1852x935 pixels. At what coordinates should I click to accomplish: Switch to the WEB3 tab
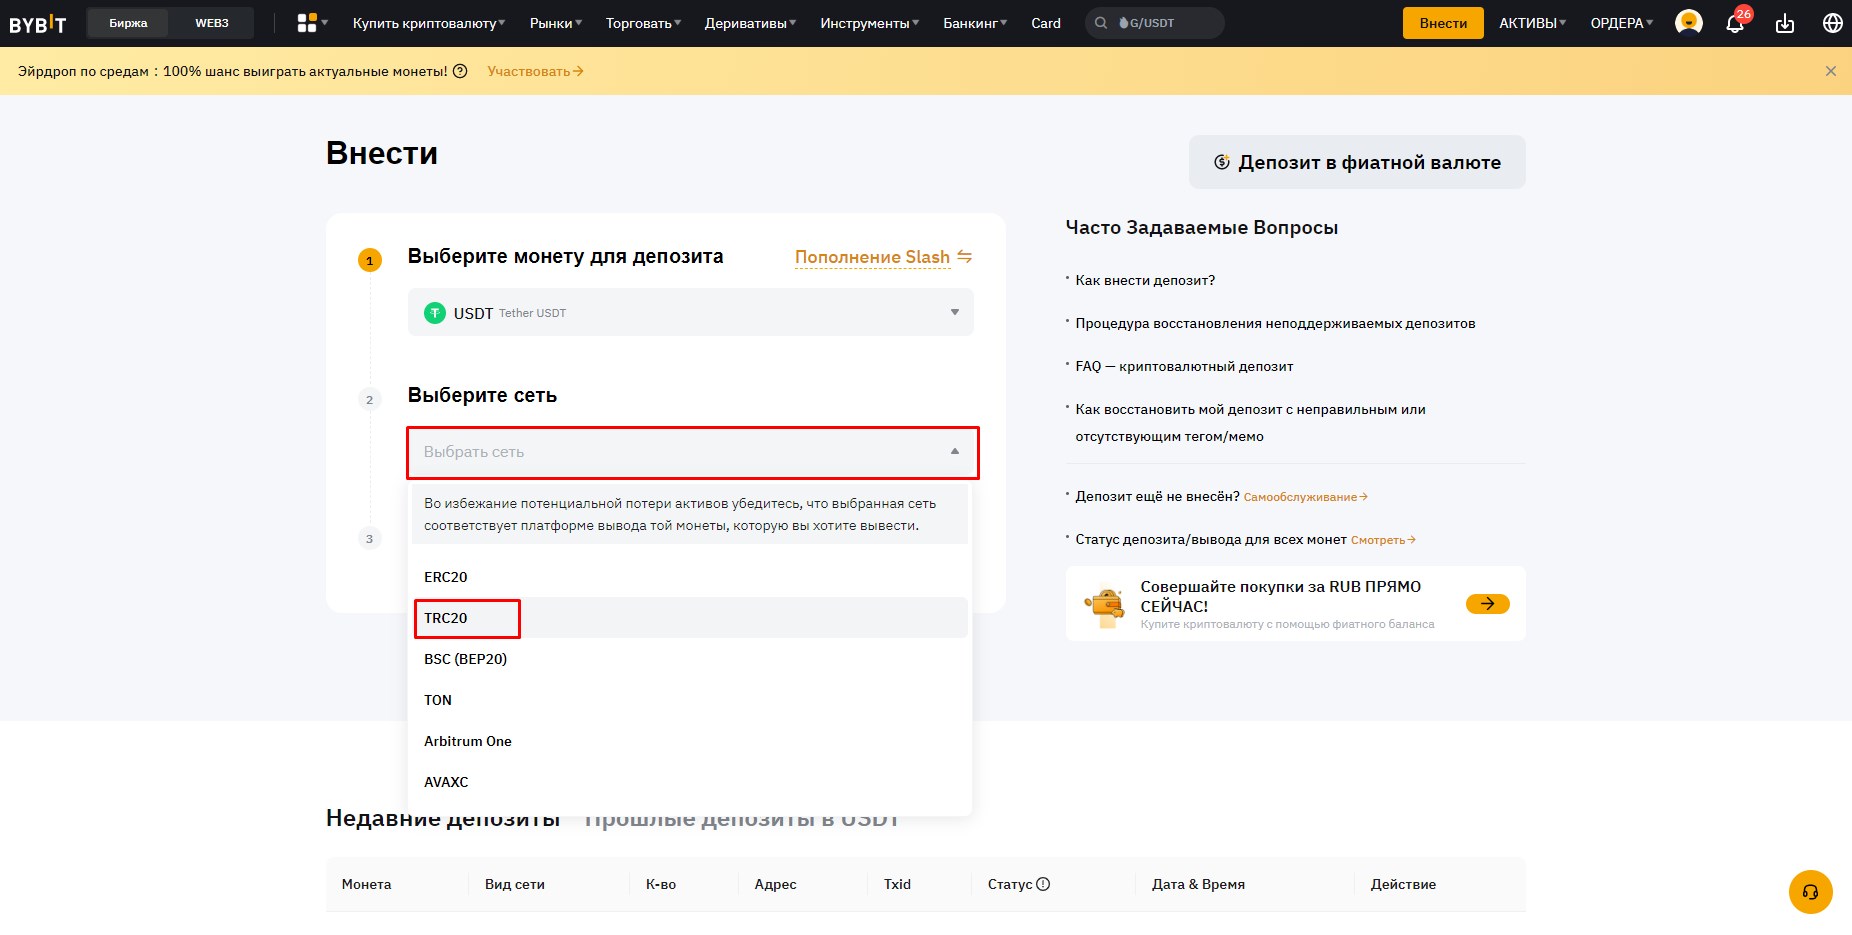tap(212, 23)
